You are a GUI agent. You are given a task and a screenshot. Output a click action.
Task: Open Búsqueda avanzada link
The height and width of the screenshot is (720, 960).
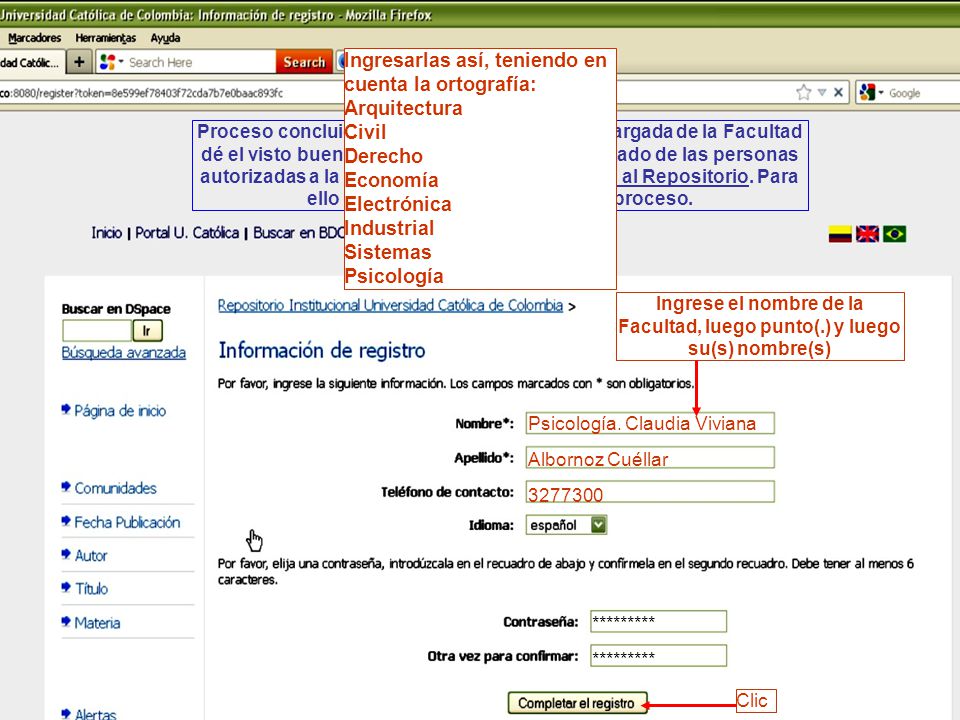(x=124, y=353)
